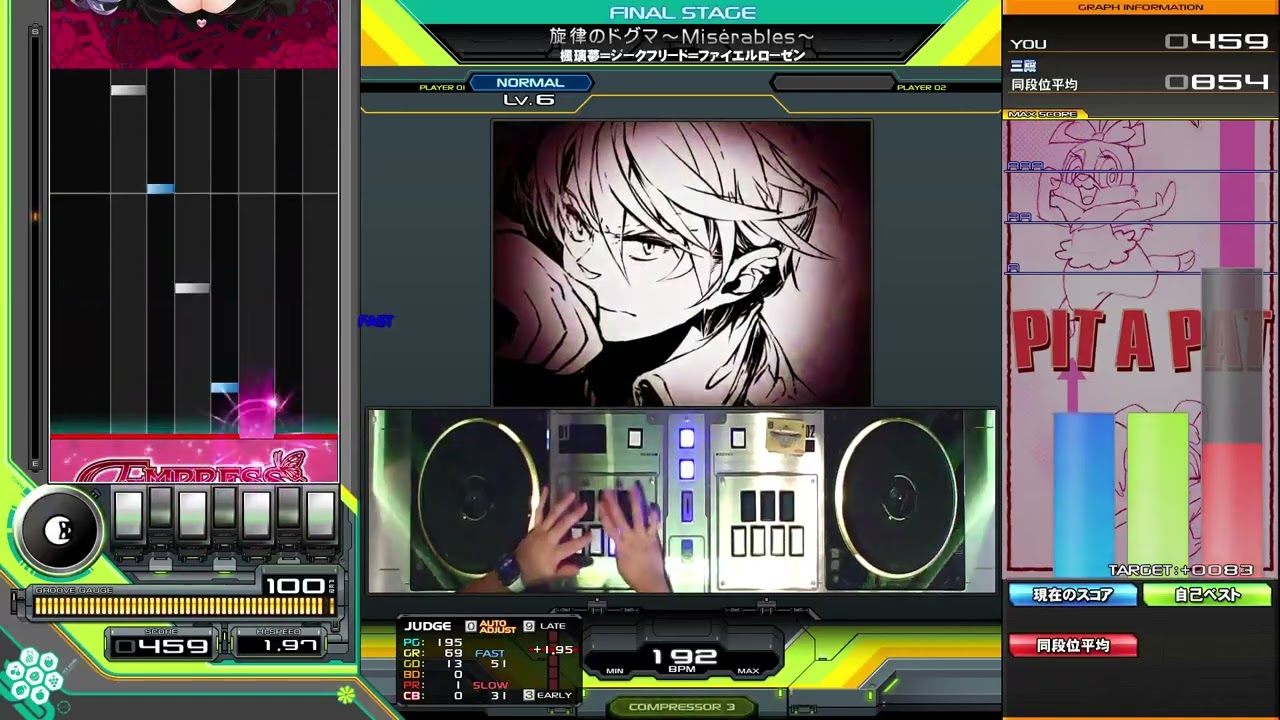This screenshot has width=1280, height=720.
Task: Click the red rank-average bar
Action: point(1233,510)
